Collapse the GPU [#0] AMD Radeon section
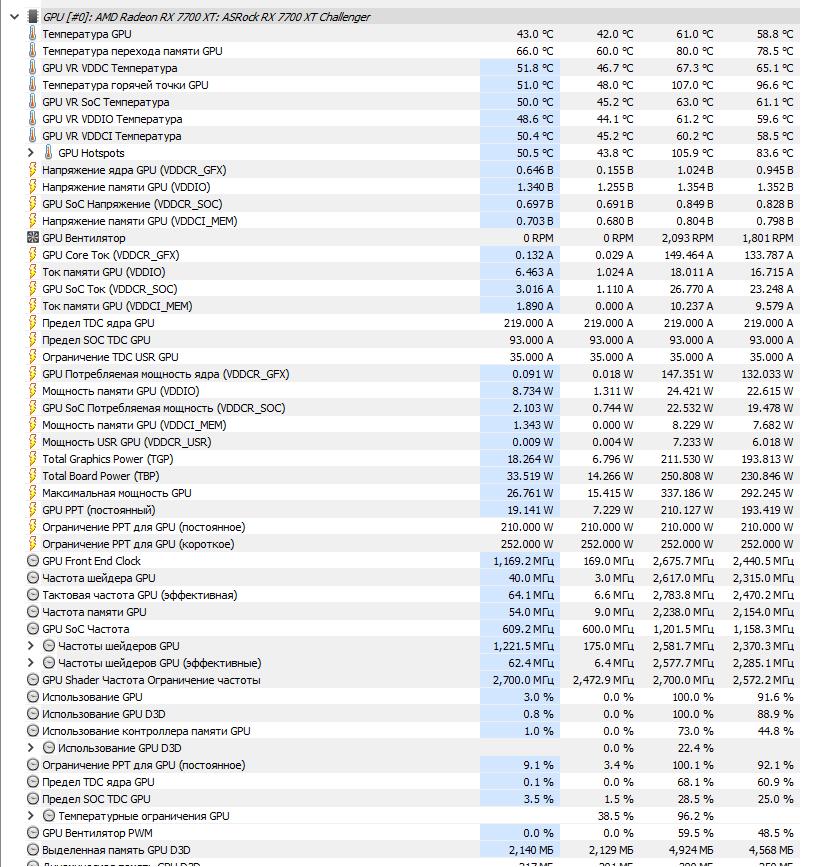The image size is (819, 867). click(x=15, y=17)
